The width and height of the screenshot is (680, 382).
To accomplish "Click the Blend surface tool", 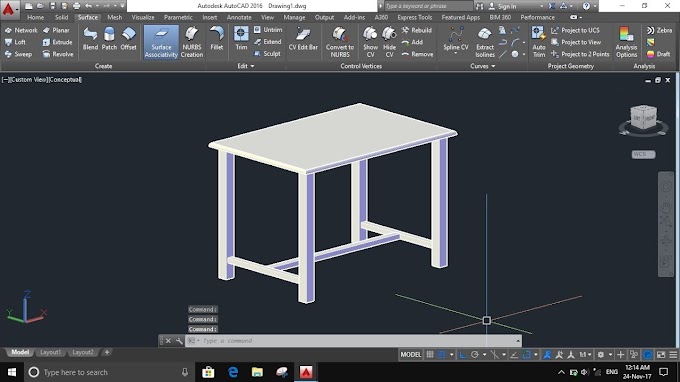I will pos(90,39).
